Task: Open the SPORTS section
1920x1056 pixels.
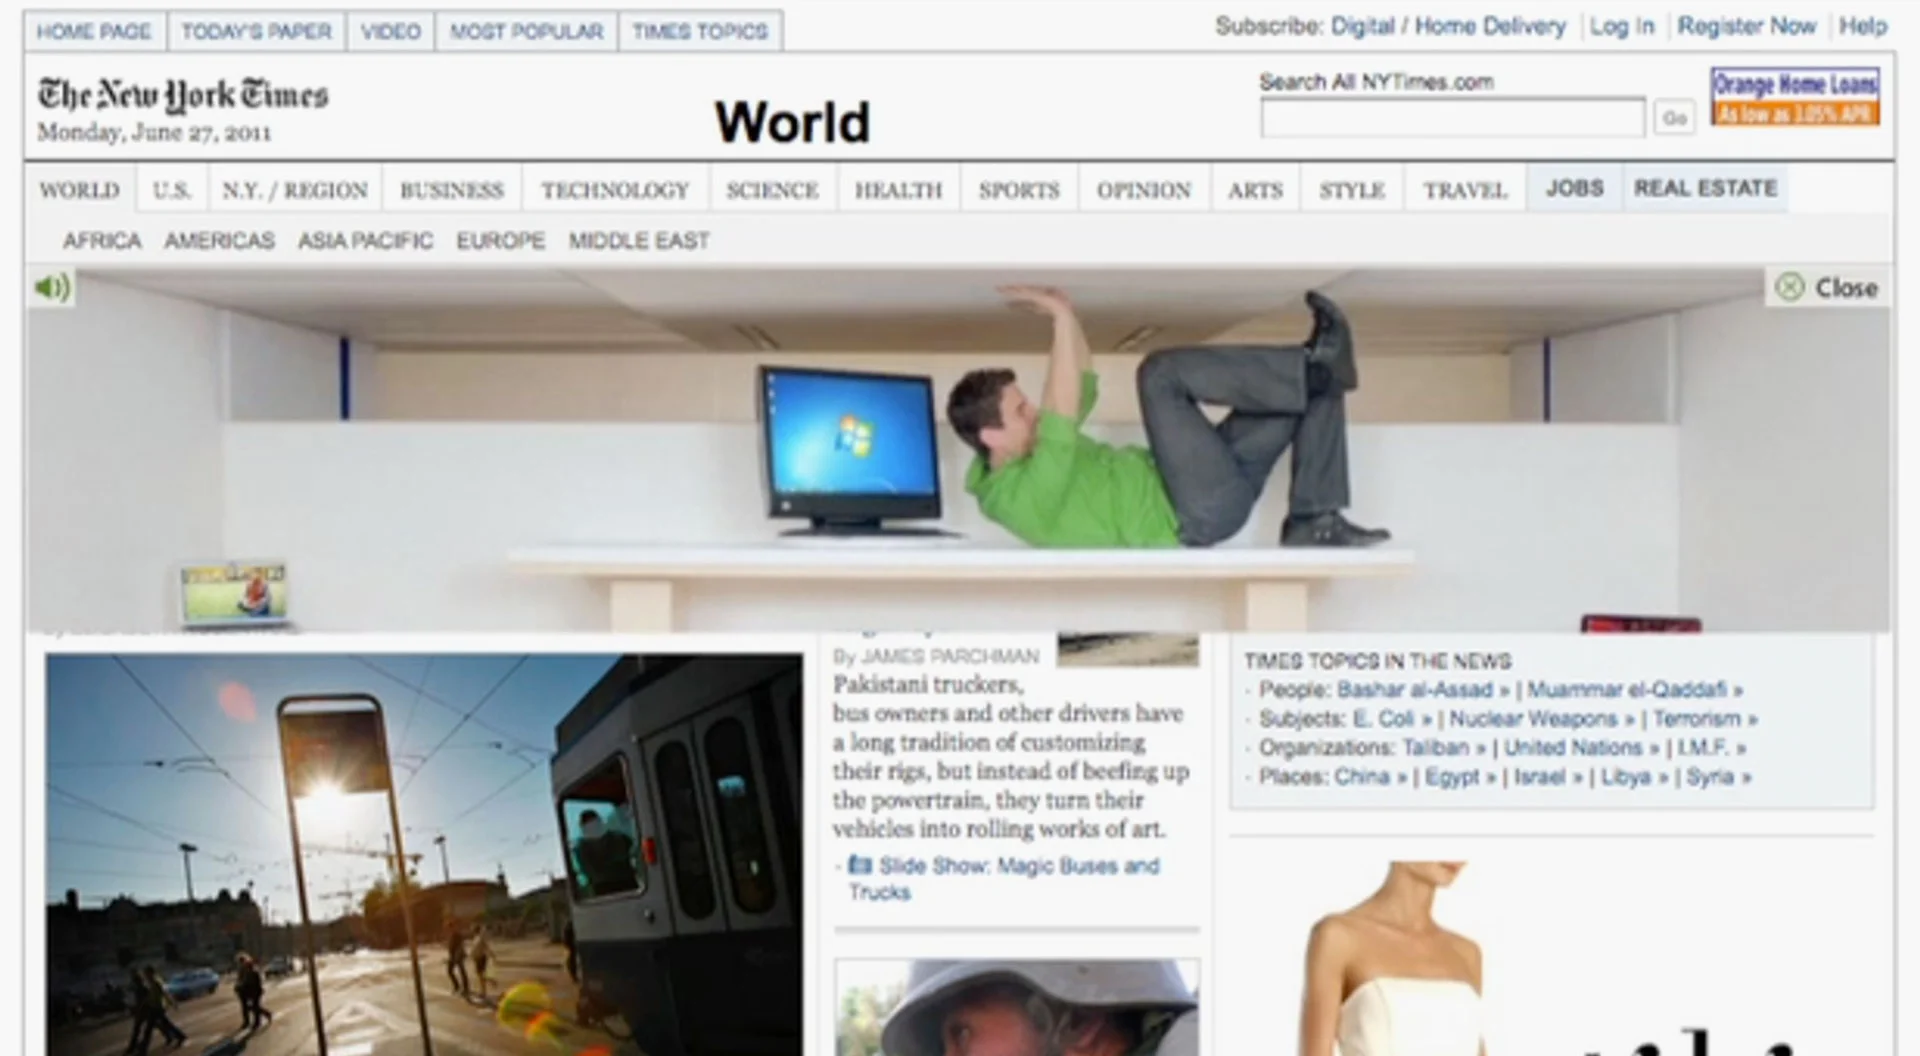Action: click(x=1019, y=190)
